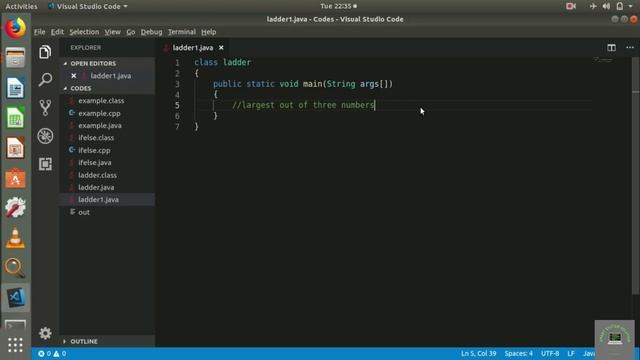The height and width of the screenshot is (360, 640).
Task: Show errors count in status bar
Action: point(44,353)
